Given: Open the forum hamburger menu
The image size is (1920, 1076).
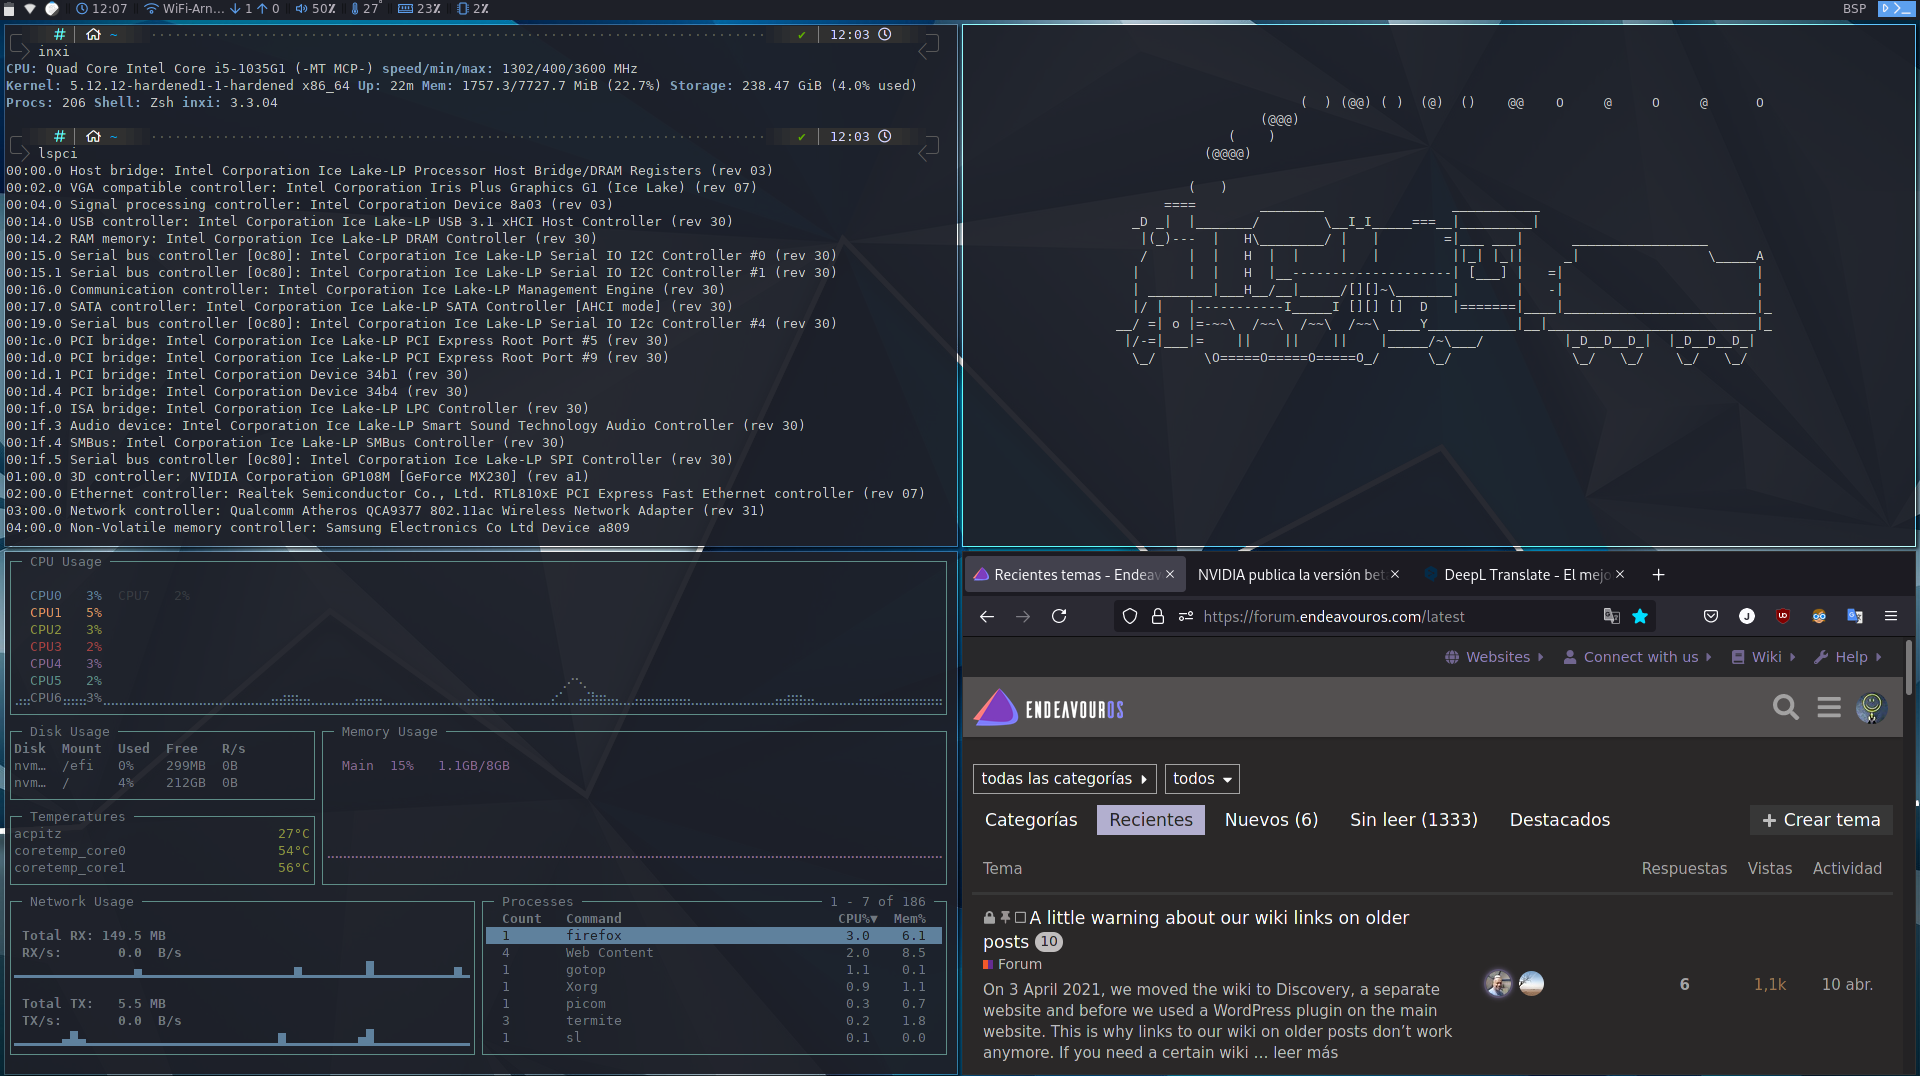Looking at the screenshot, I should click(x=1829, y=707).
